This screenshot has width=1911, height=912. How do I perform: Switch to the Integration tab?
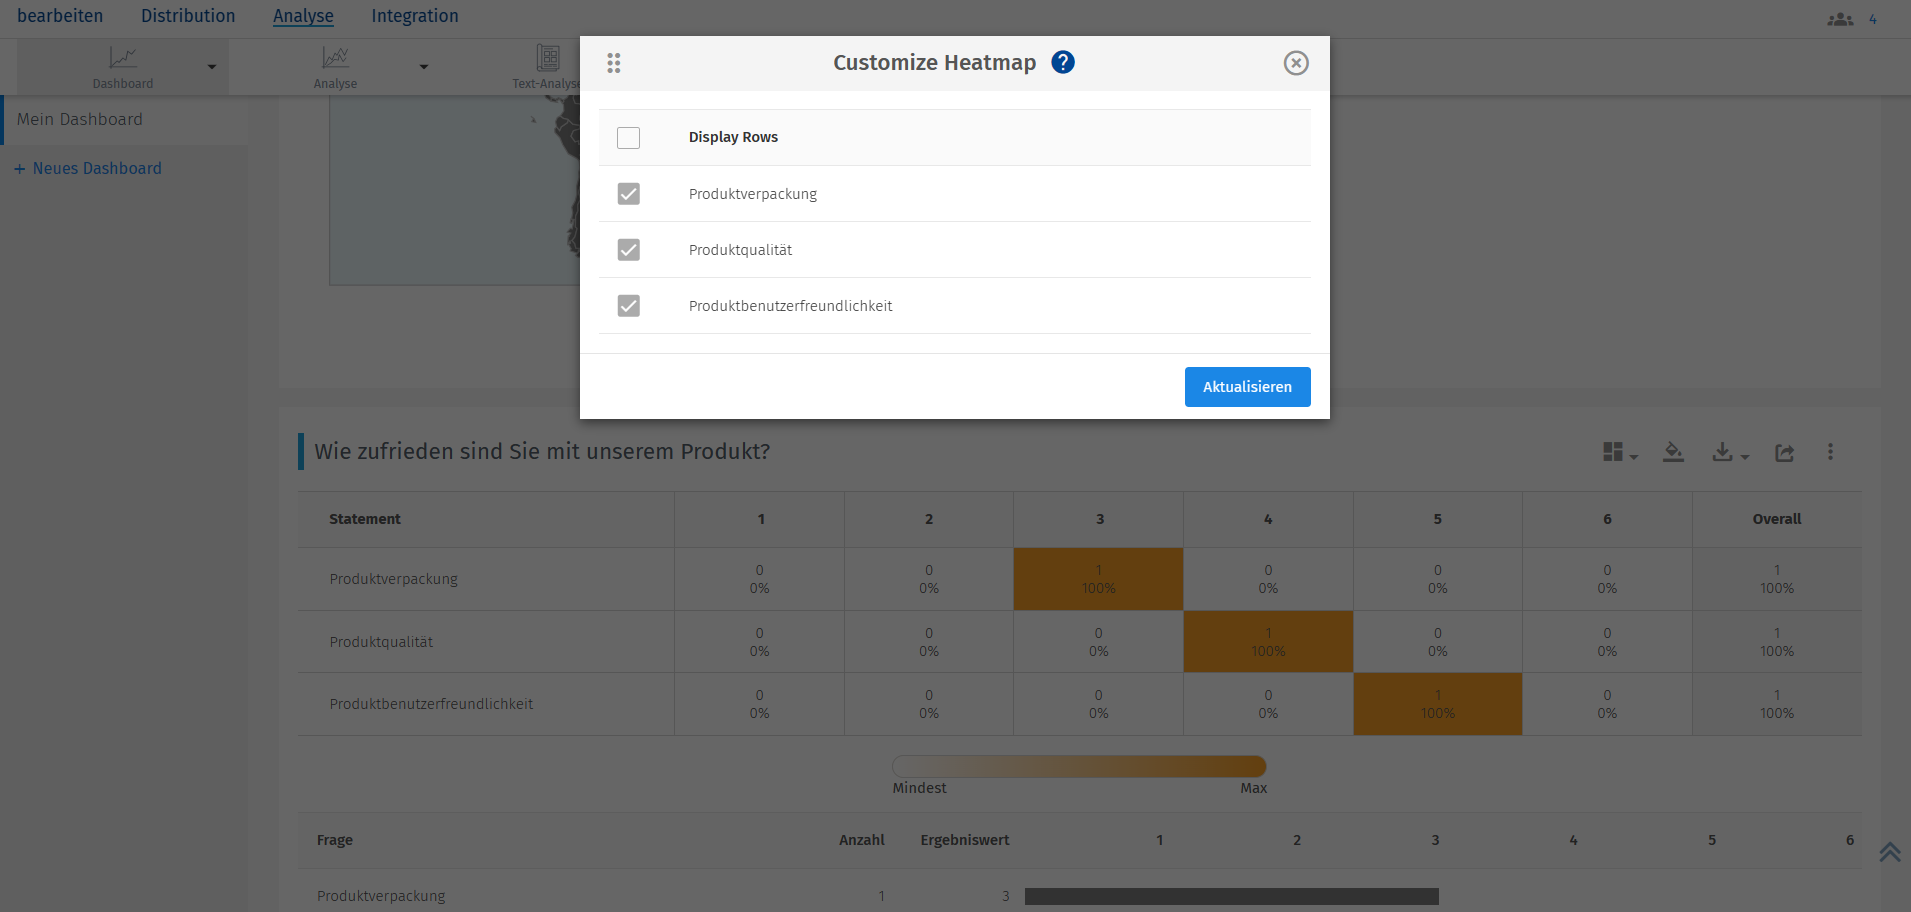coord(415,16)
